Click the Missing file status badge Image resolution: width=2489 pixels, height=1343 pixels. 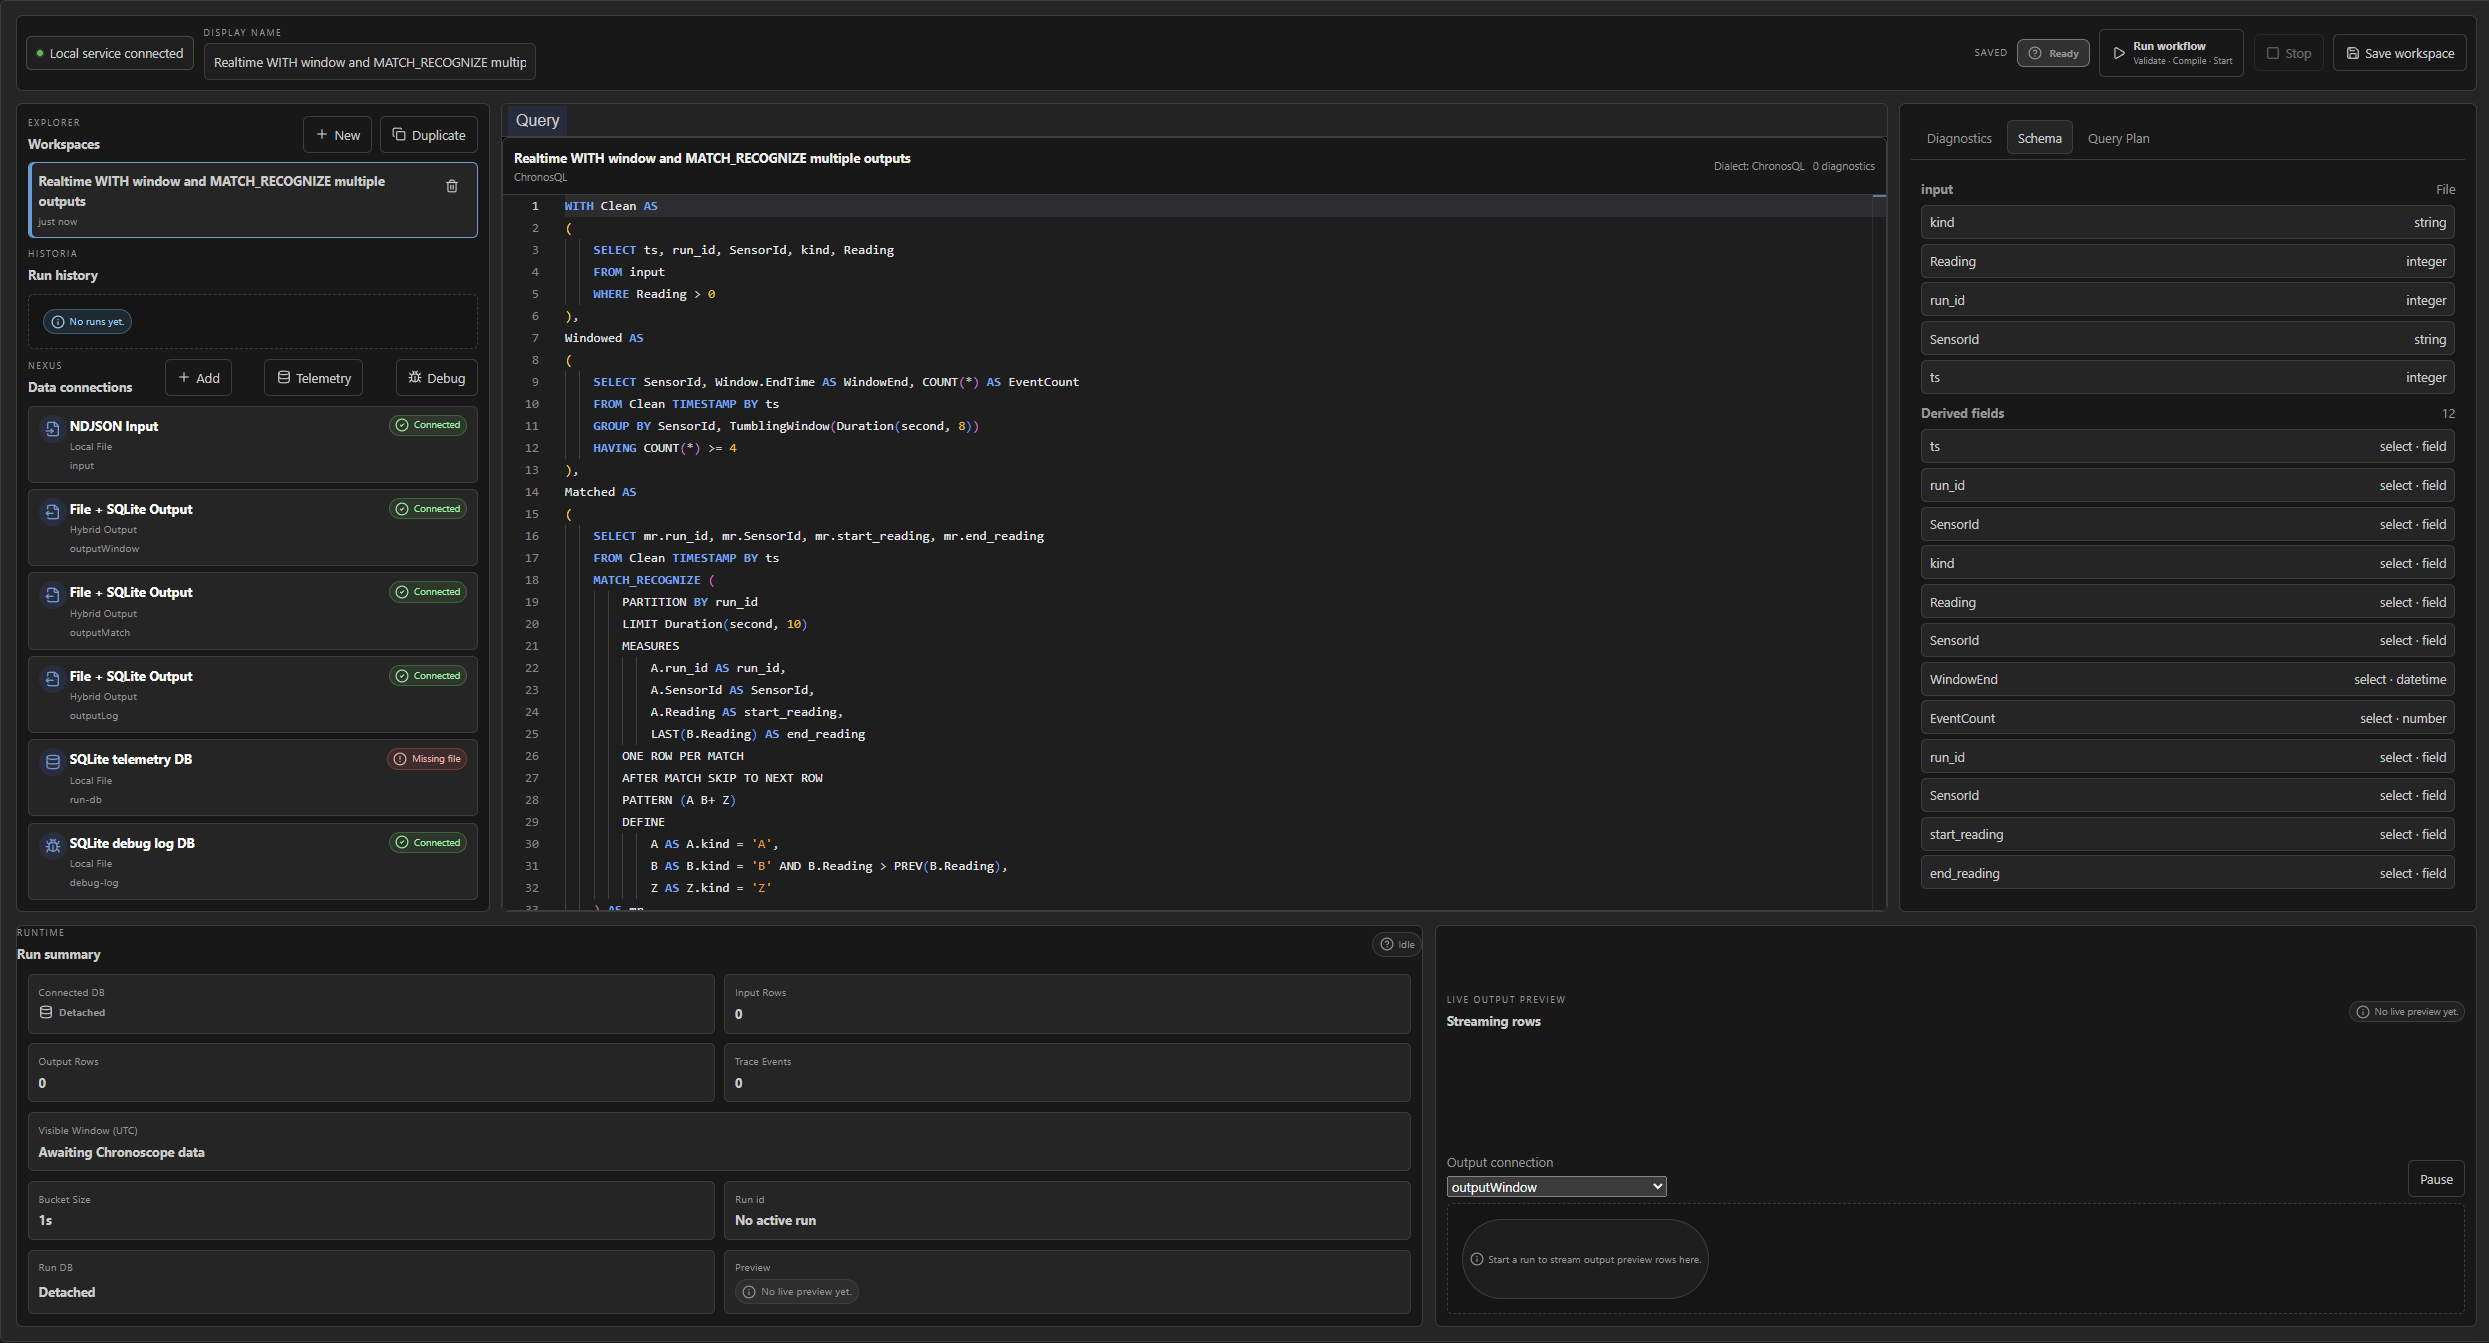pos(427,759)
